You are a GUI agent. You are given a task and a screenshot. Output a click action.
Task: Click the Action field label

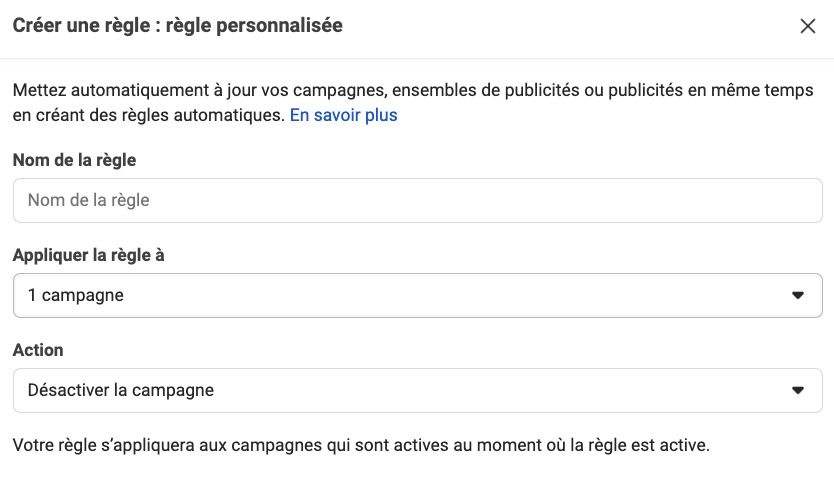[x=38, y=350]
